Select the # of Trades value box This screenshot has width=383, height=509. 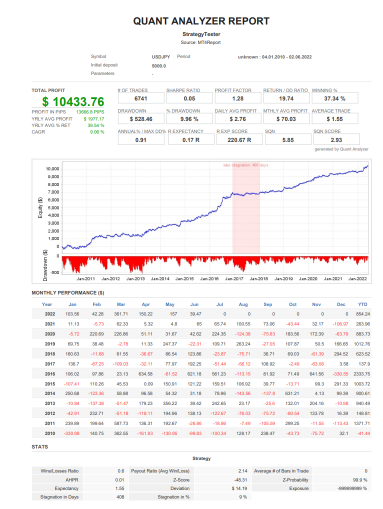tap(141, 98)
